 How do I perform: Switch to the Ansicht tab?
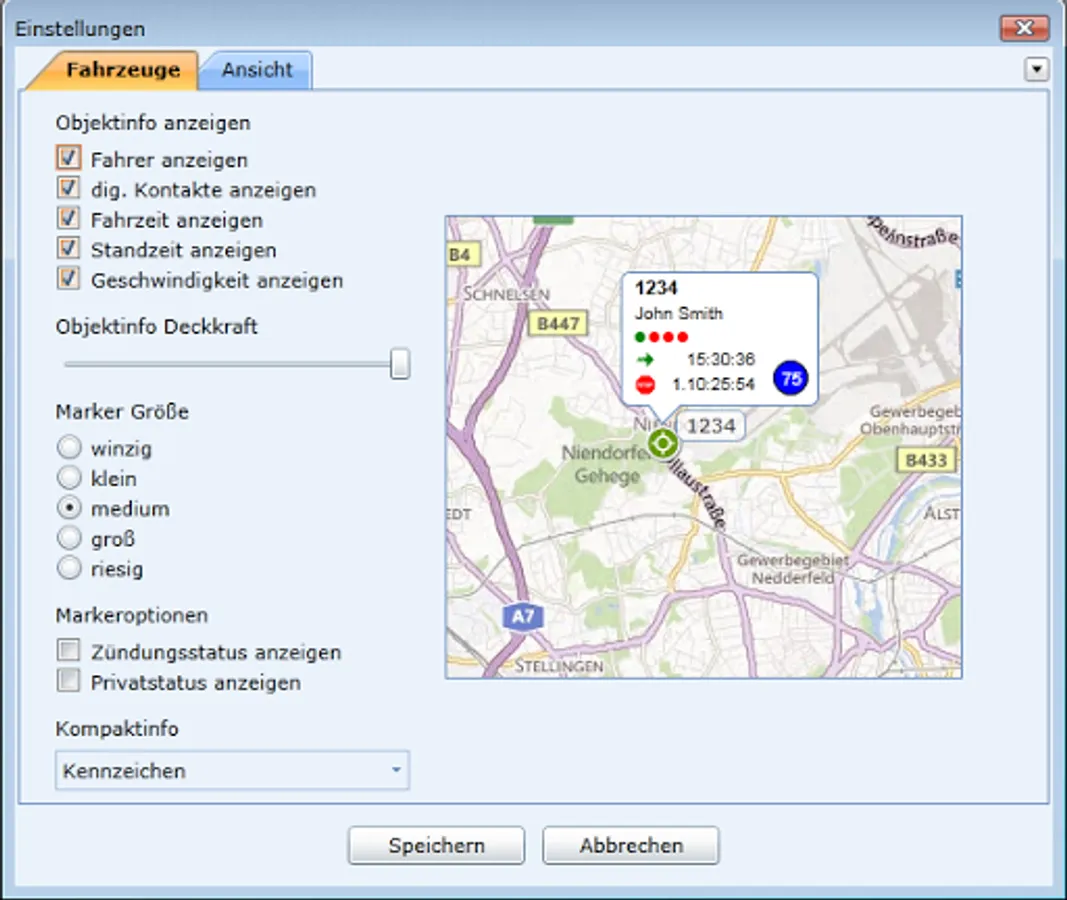tap(257, 70)
